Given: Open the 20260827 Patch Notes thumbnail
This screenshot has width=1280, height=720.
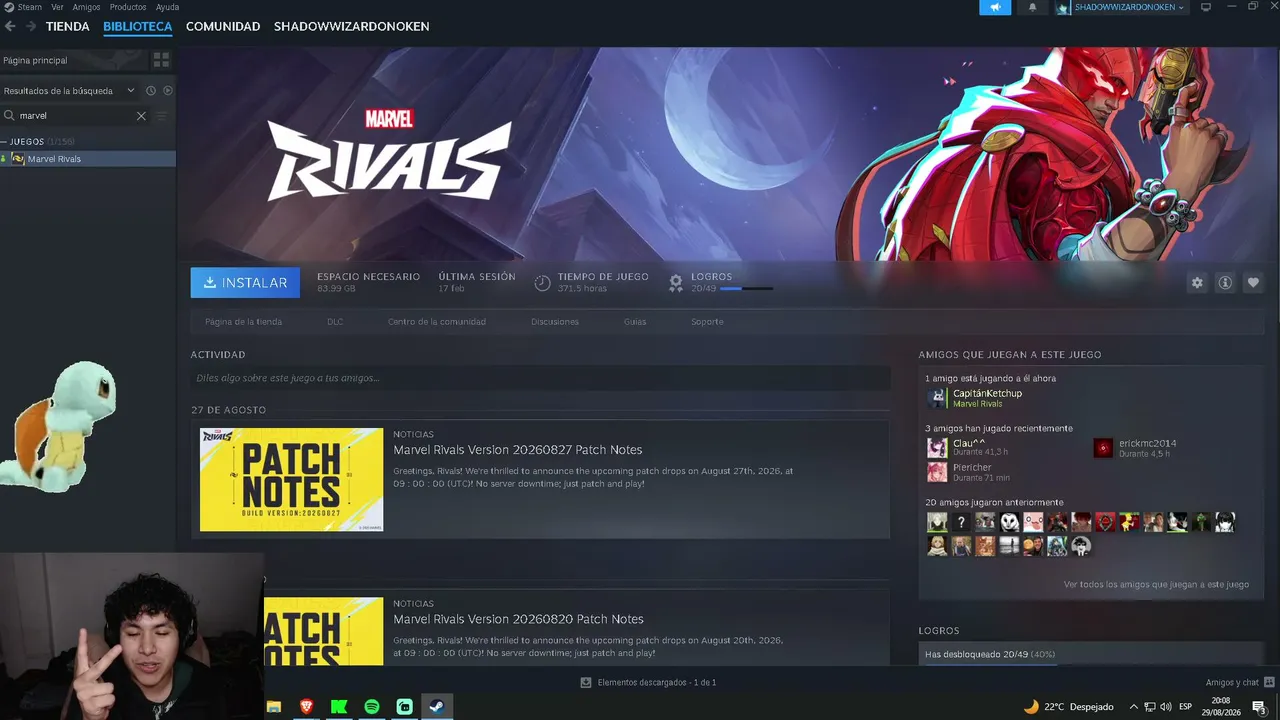Looking at the screenshot, I should pos(291,480).
